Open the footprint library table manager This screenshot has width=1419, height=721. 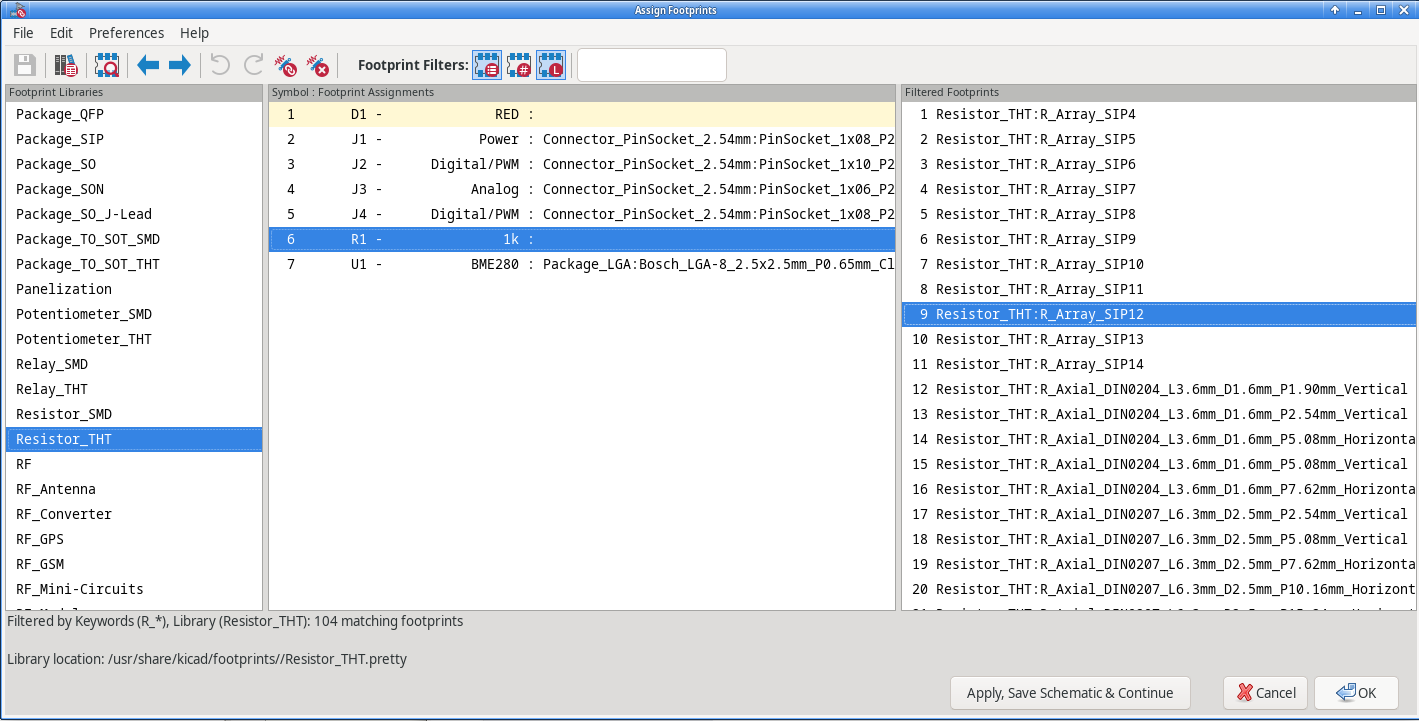click(x=66, y=66)
